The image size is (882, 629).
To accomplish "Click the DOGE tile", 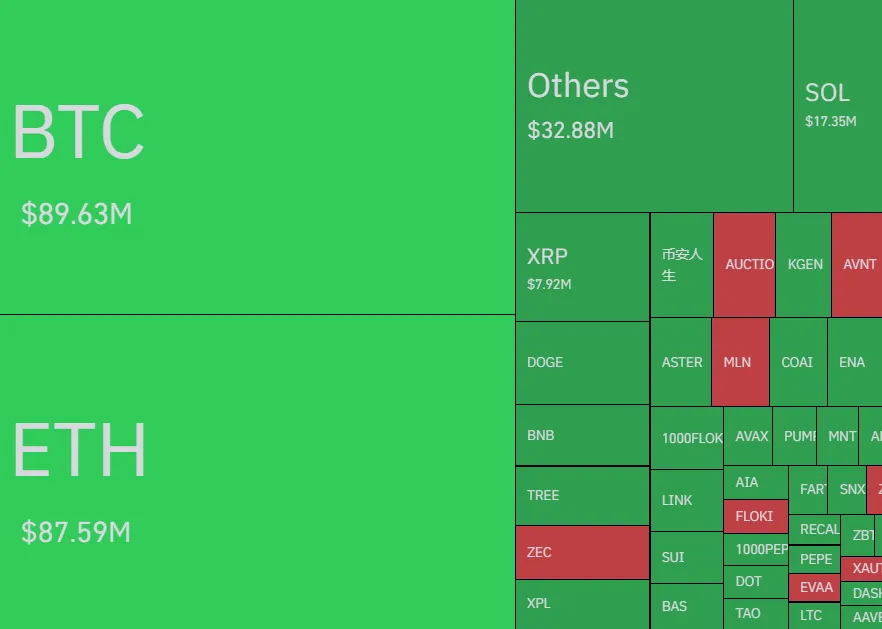I will point(582,362).
